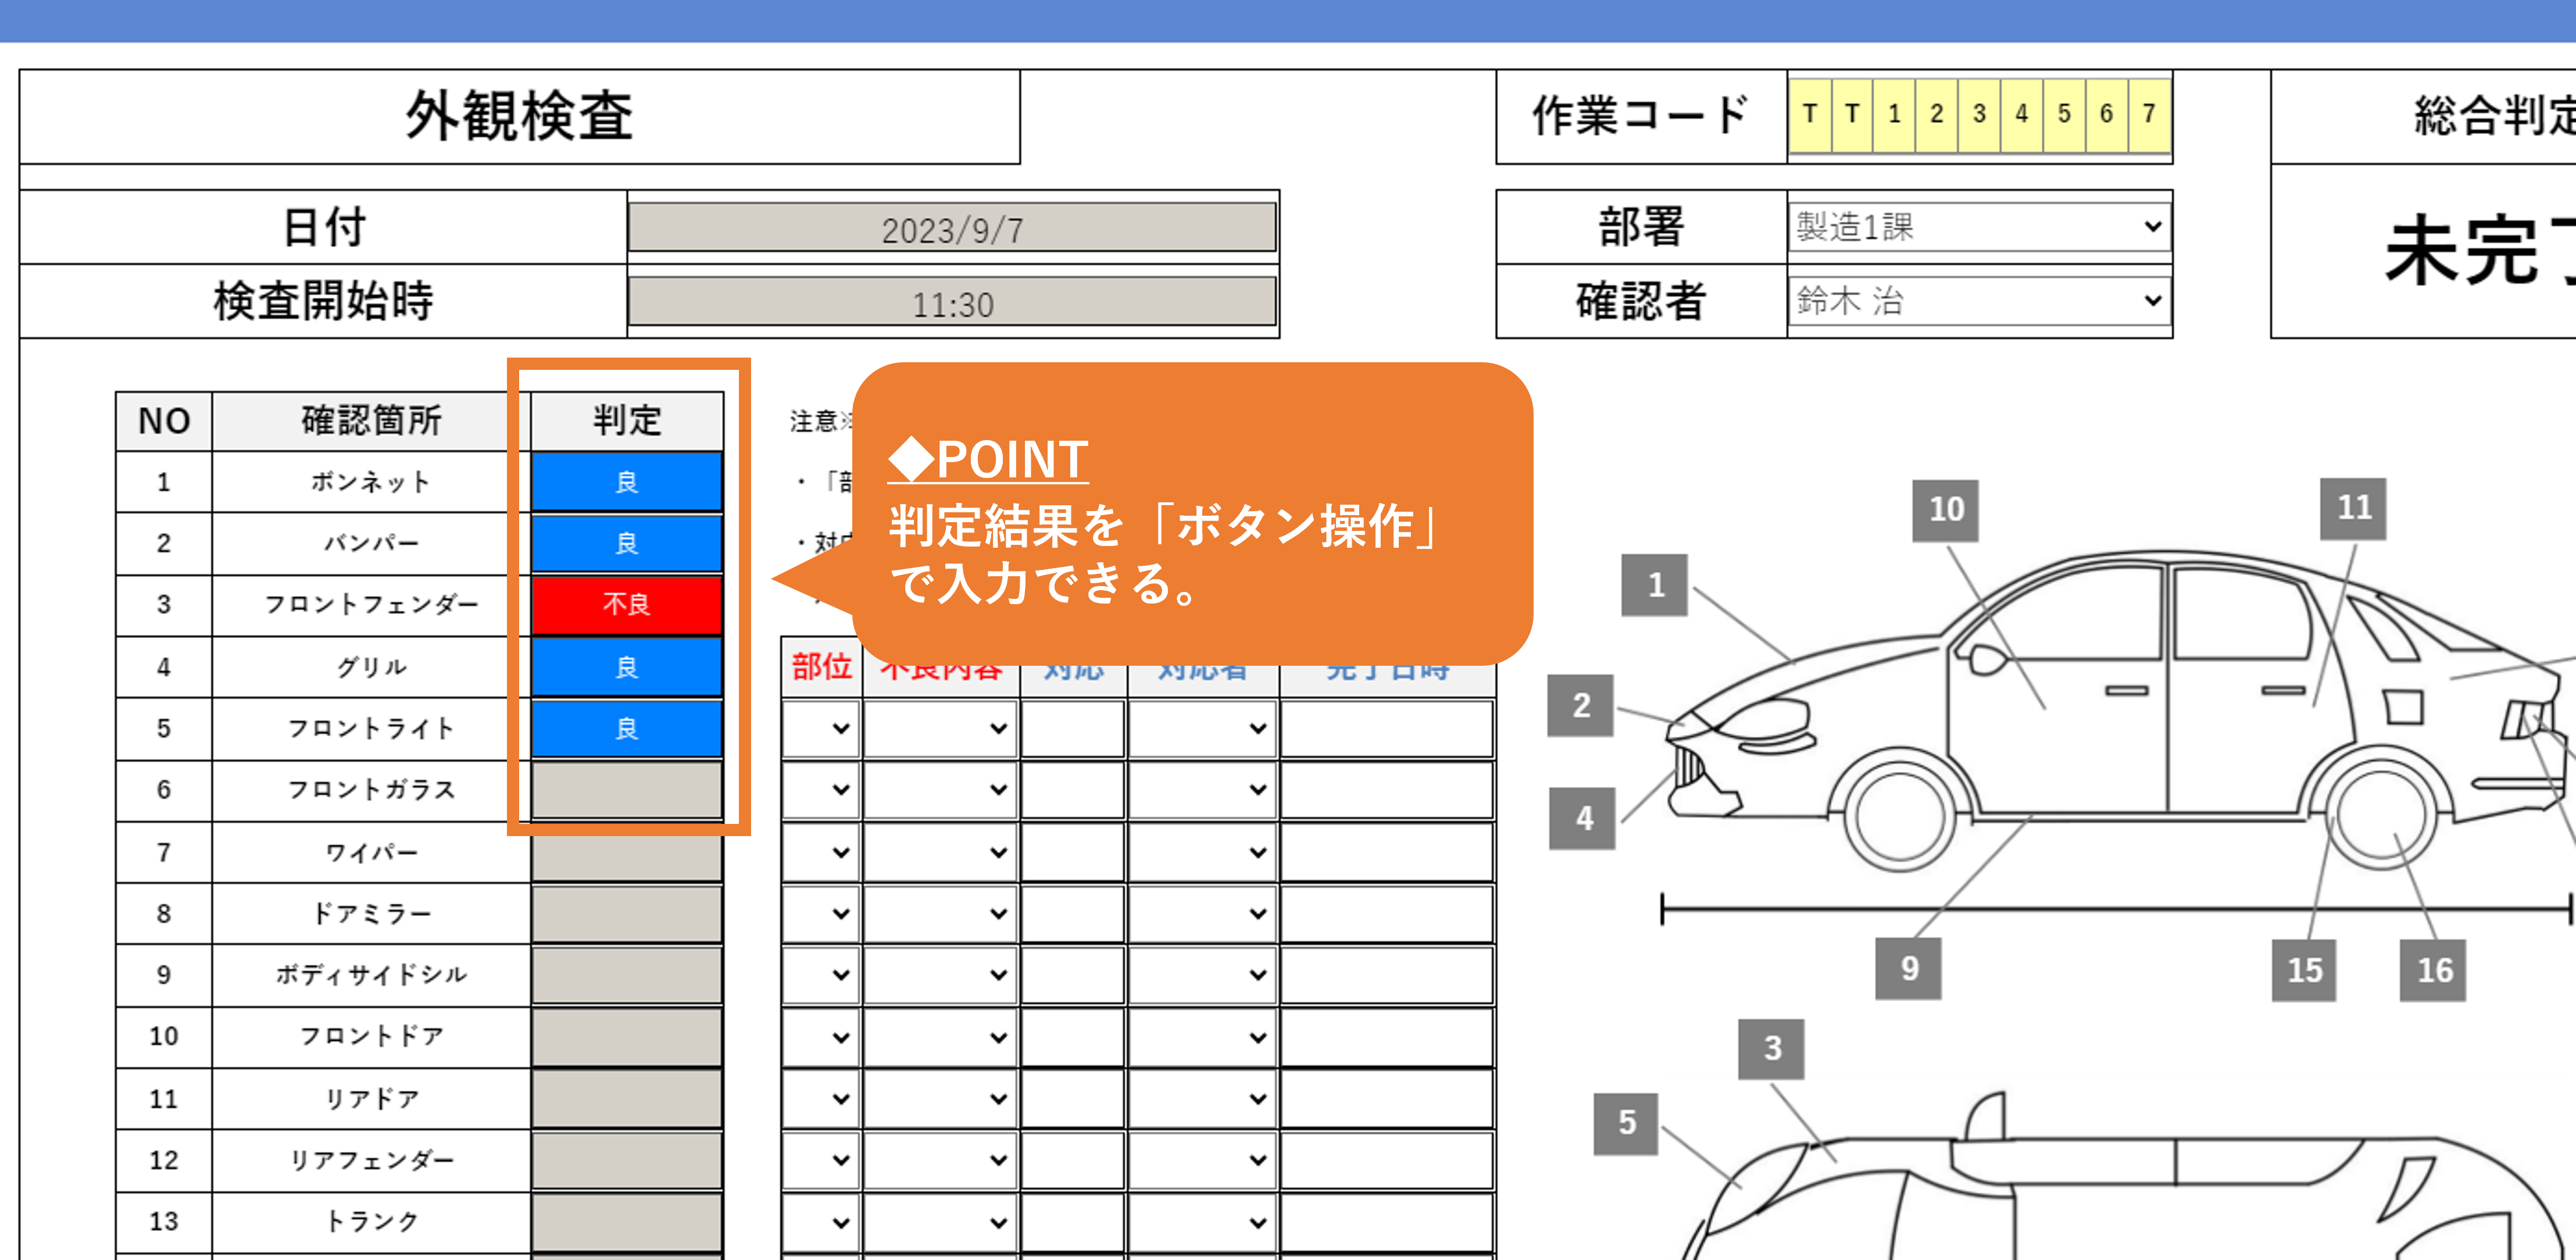Click the 総合判定 header

pos(2494,116)
